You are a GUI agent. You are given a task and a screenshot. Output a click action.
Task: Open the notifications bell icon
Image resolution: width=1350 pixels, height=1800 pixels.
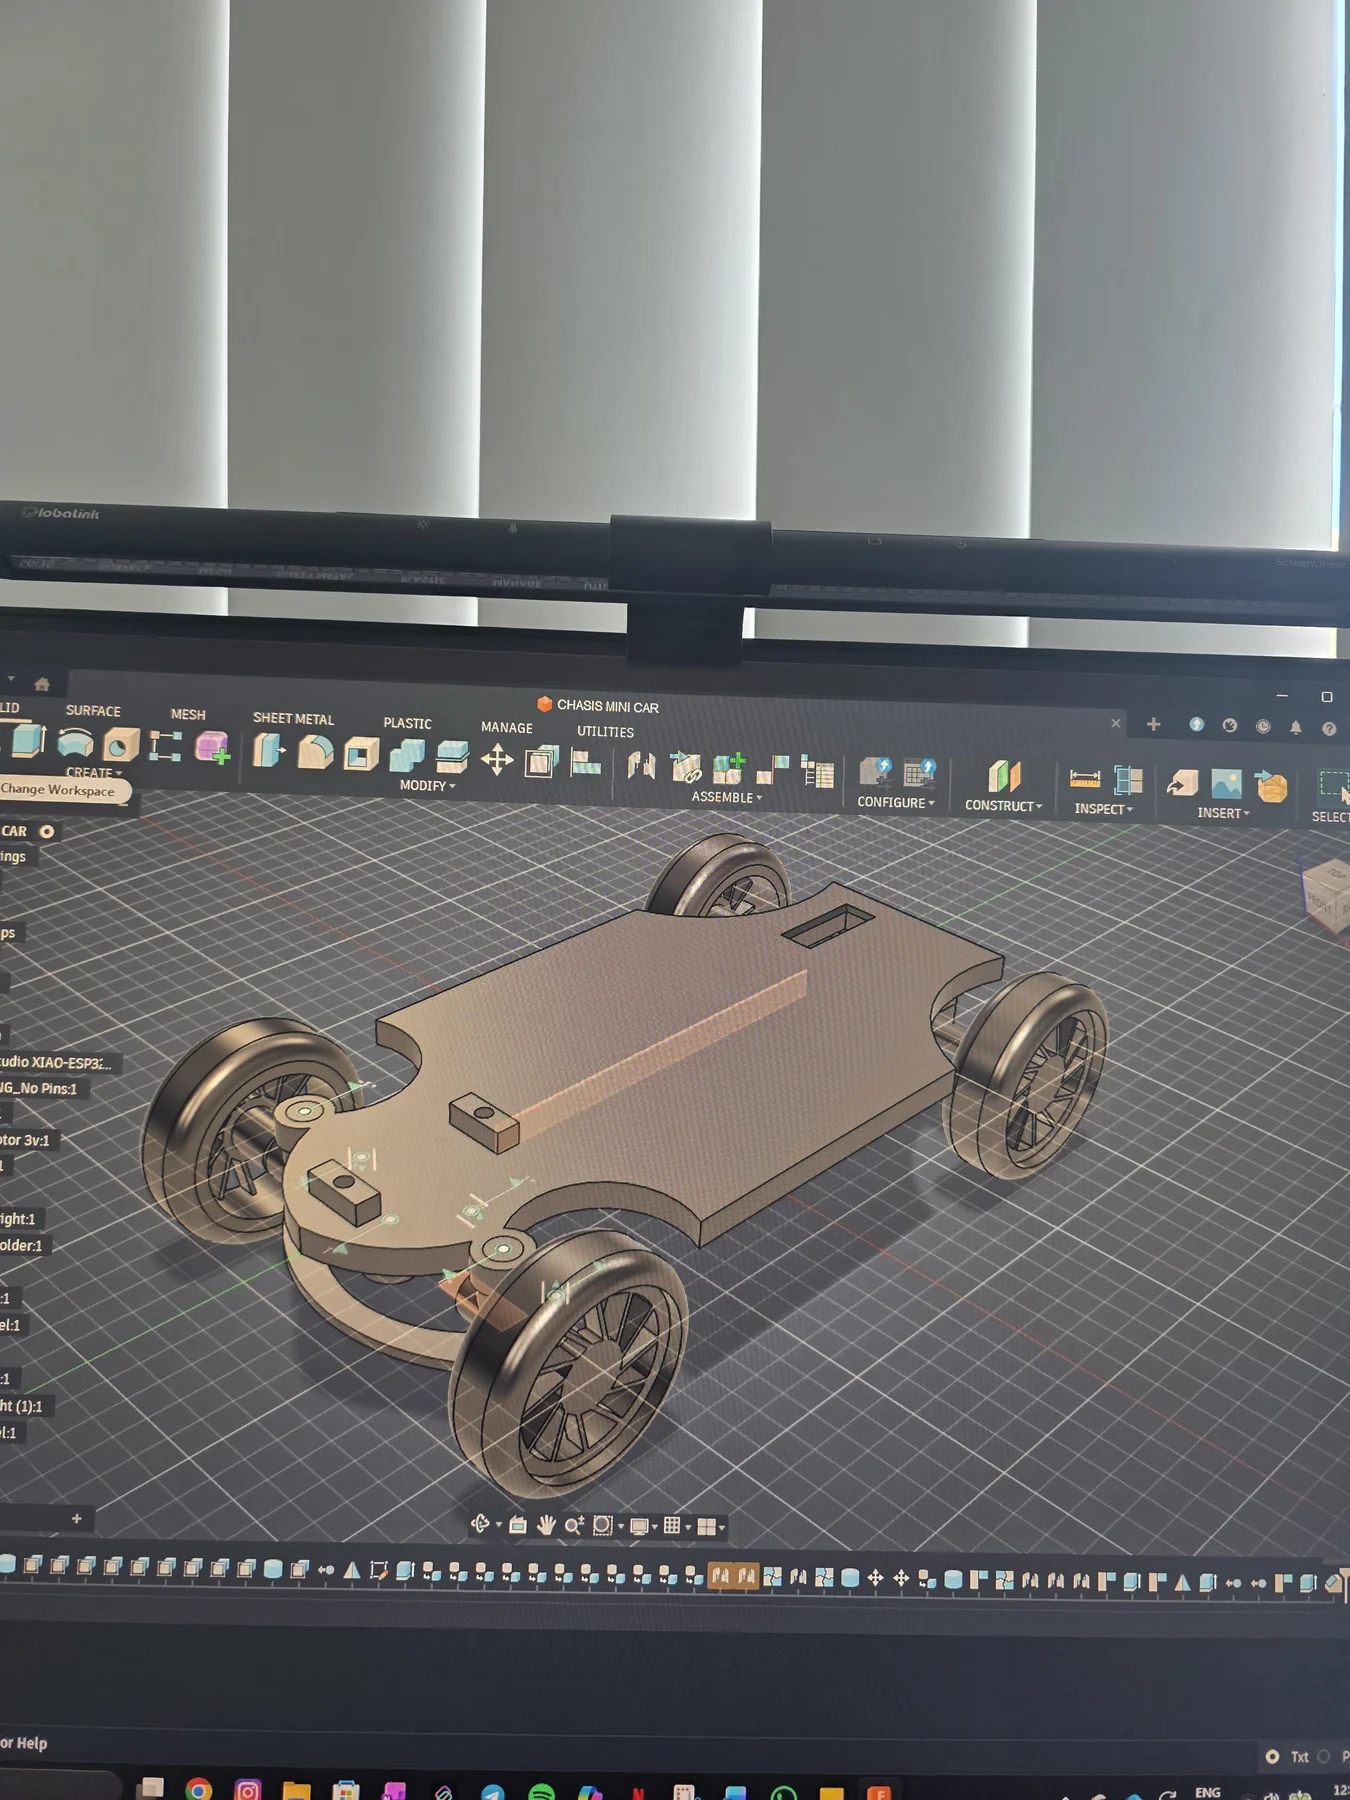pyautogui.click(x=1296, y=727)
